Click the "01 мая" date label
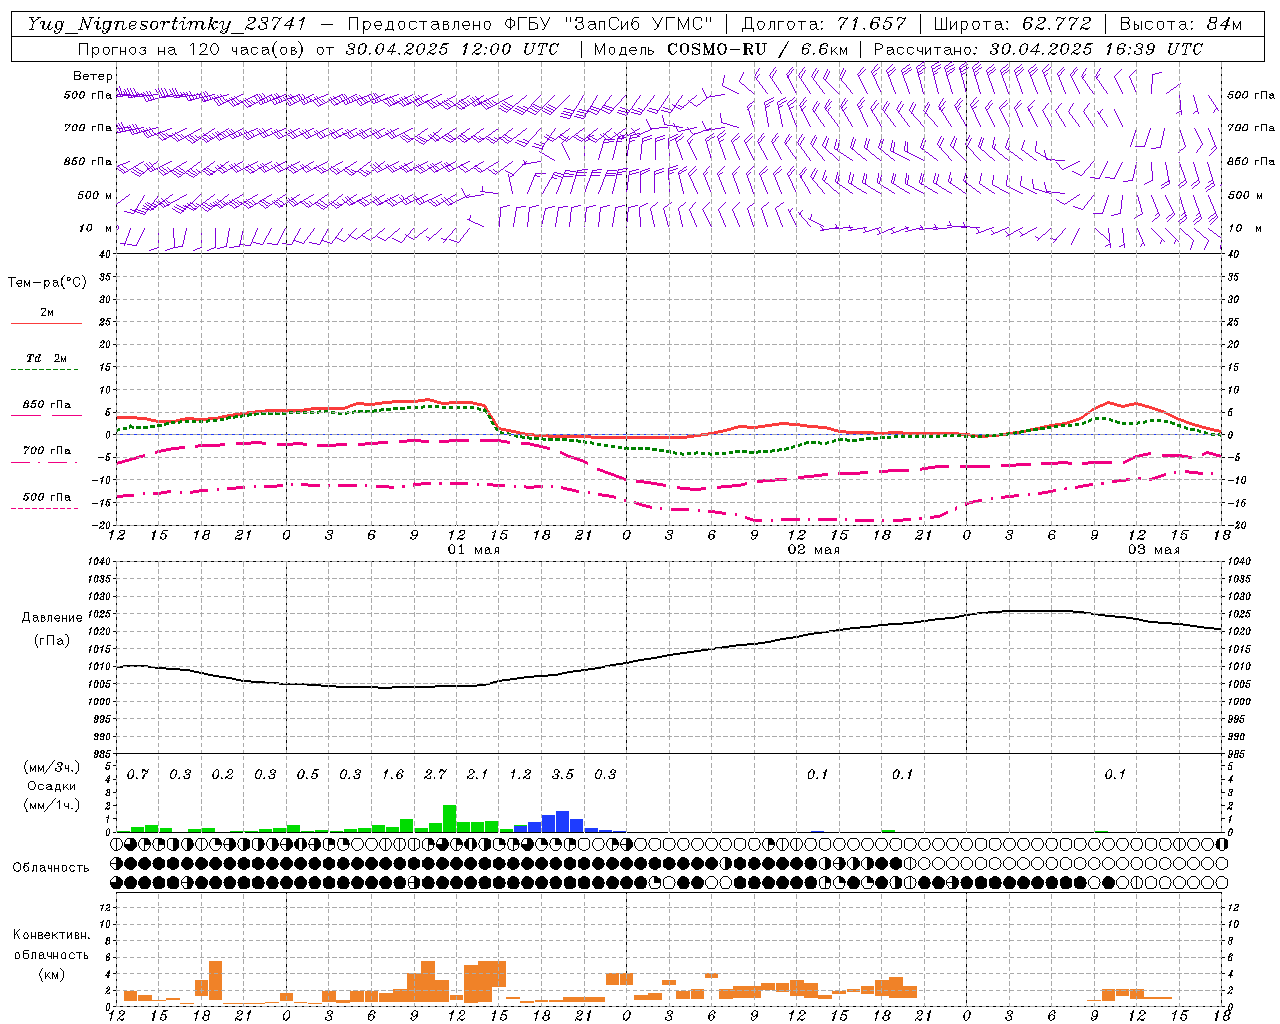The image size is (1280, 1024). tap(473, 550)
